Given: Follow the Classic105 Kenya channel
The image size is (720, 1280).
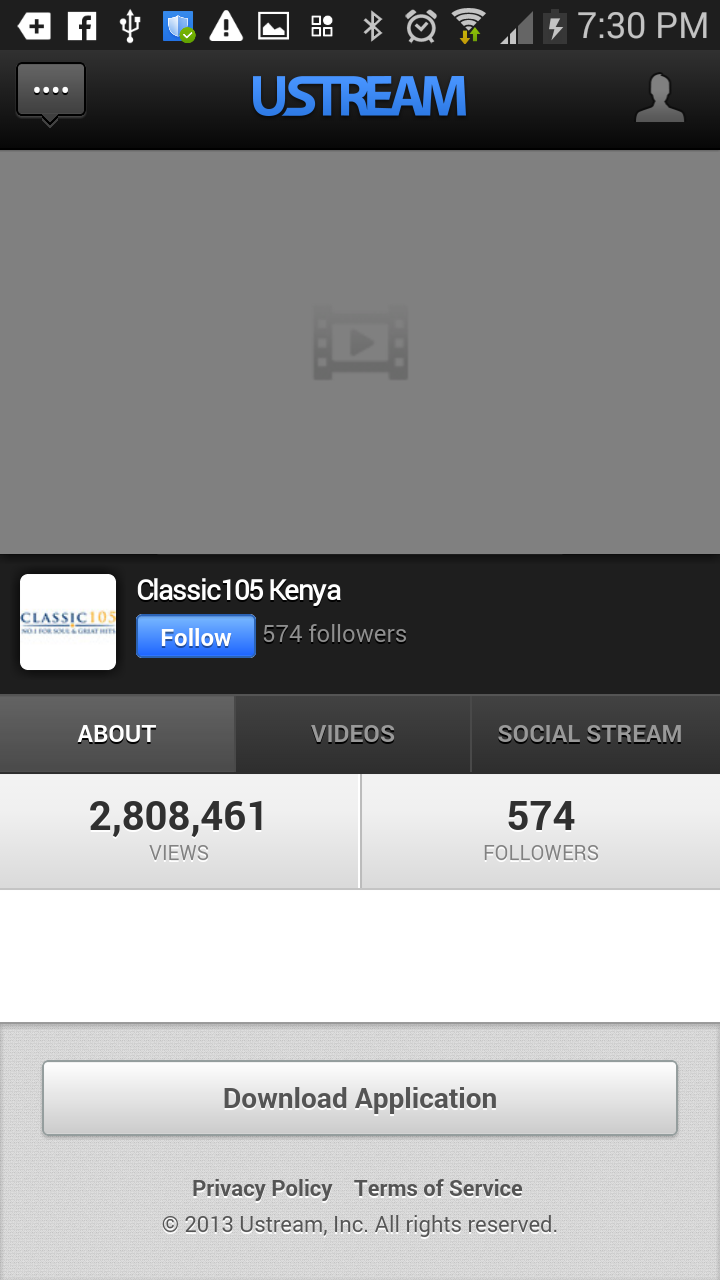Looking at the screenshot, I should [x=196, y=637].
